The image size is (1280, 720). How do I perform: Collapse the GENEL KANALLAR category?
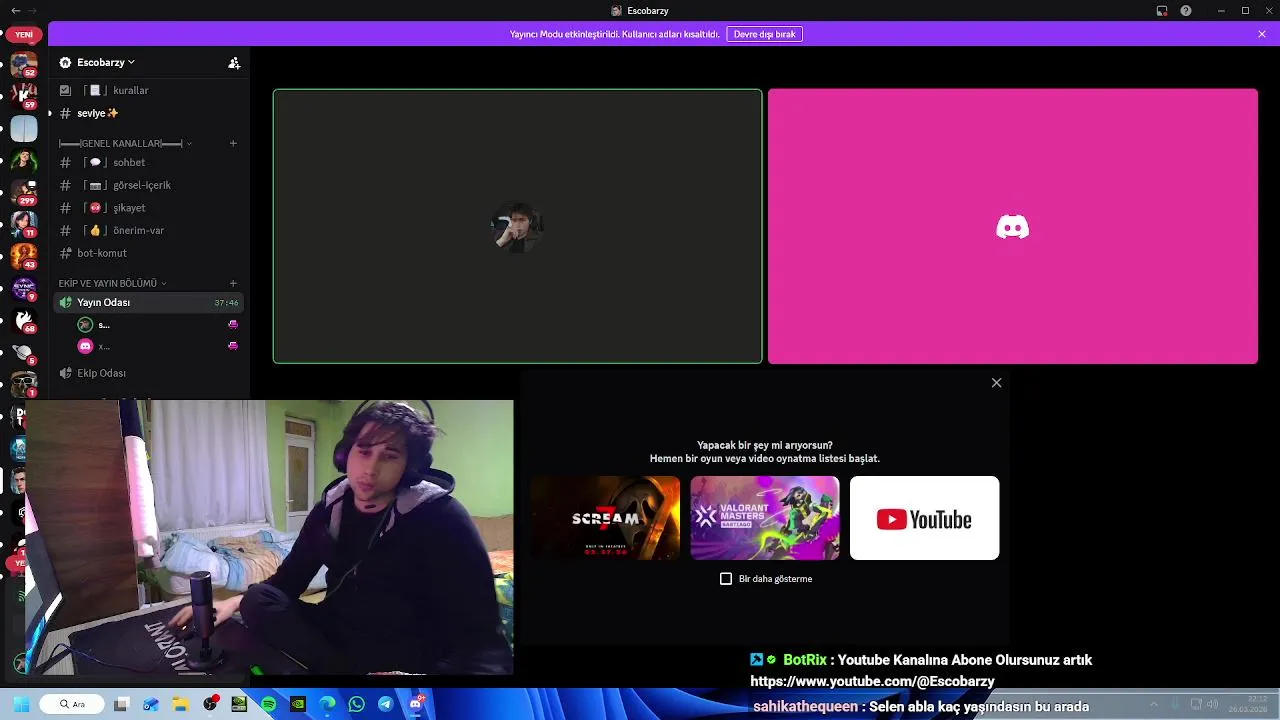tap(125, 143)
